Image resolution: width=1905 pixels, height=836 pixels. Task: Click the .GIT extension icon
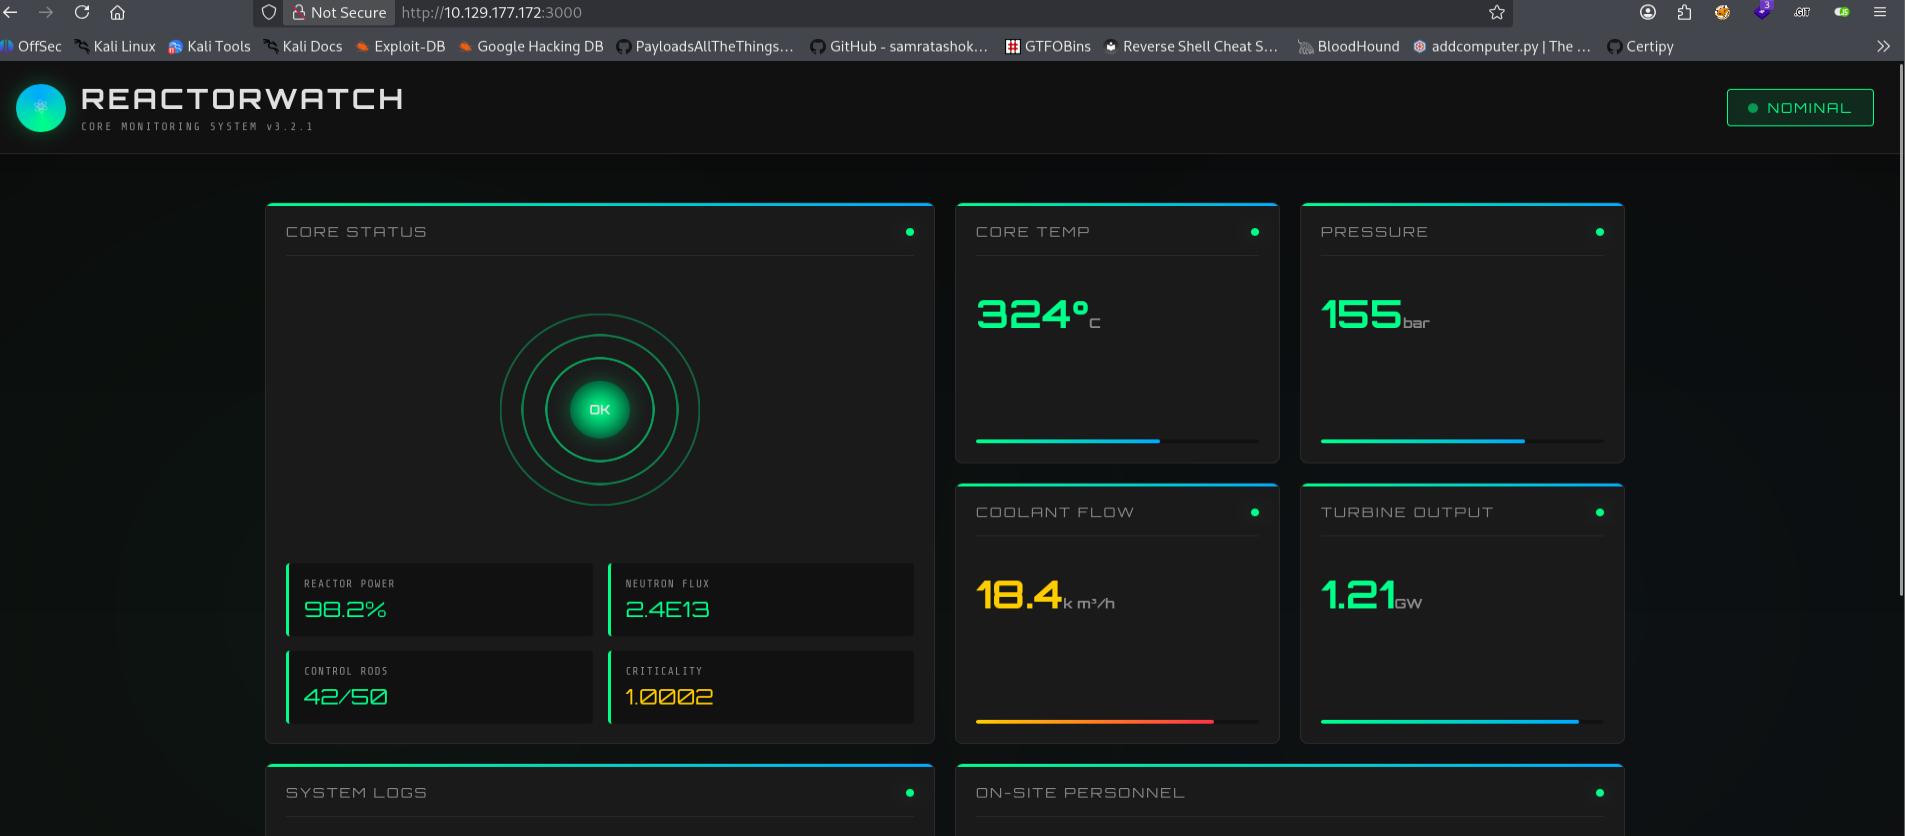(x=1802, y=12)
